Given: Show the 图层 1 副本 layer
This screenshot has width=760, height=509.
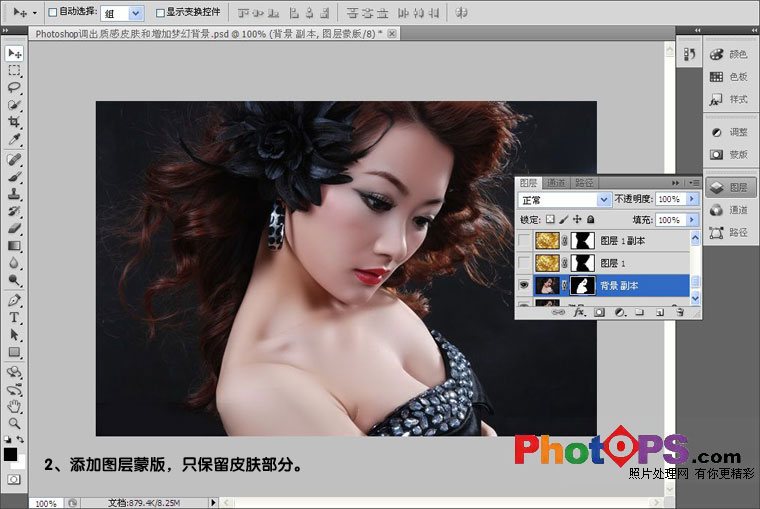Looking at the screenshot, I should [x=524, y=240].
